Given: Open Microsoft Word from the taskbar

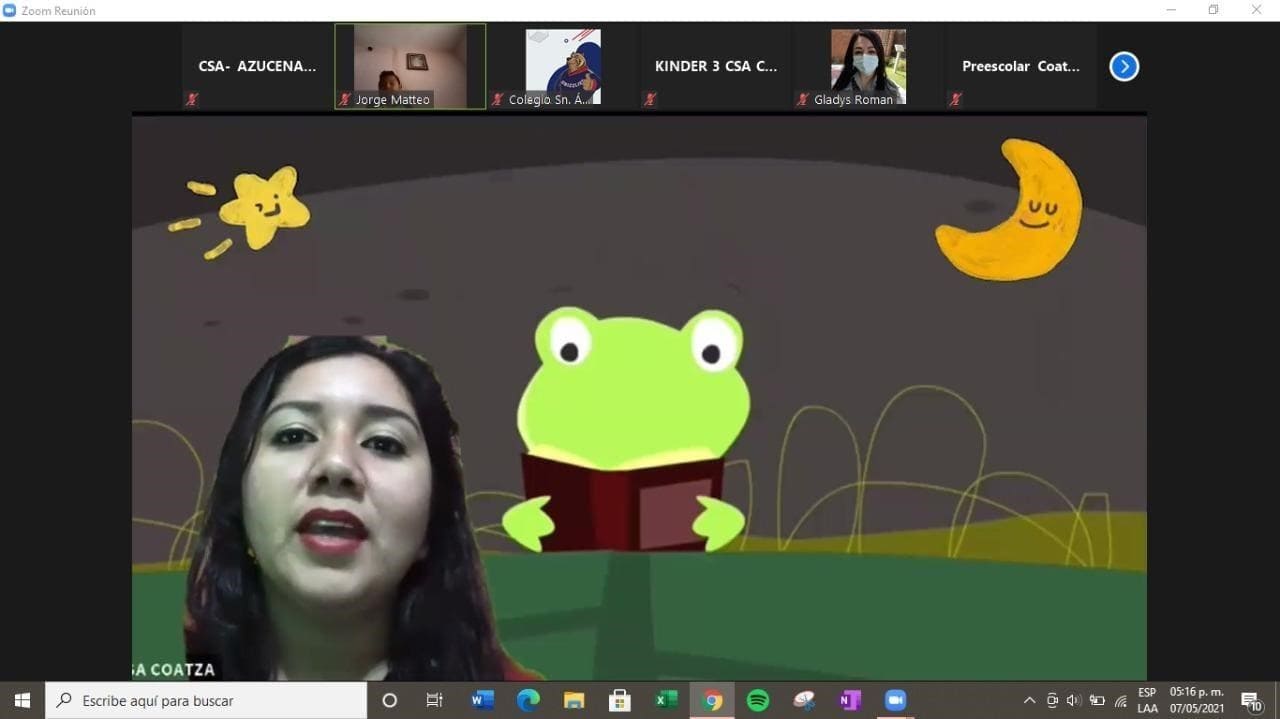Looking at the screenshot, I should (482, 700).
